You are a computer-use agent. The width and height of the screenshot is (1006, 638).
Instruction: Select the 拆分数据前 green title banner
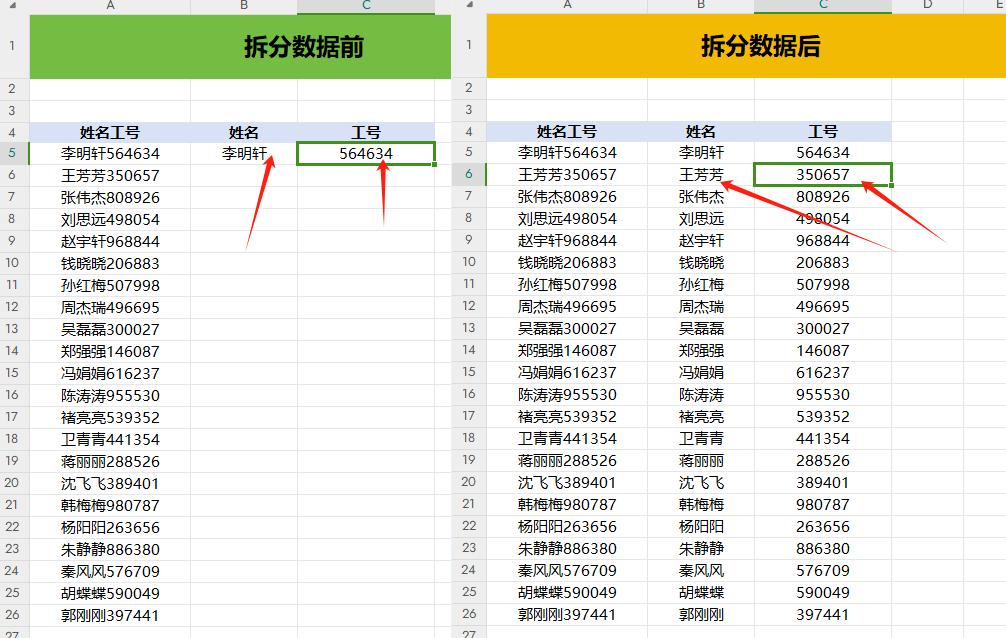(240, 46)
